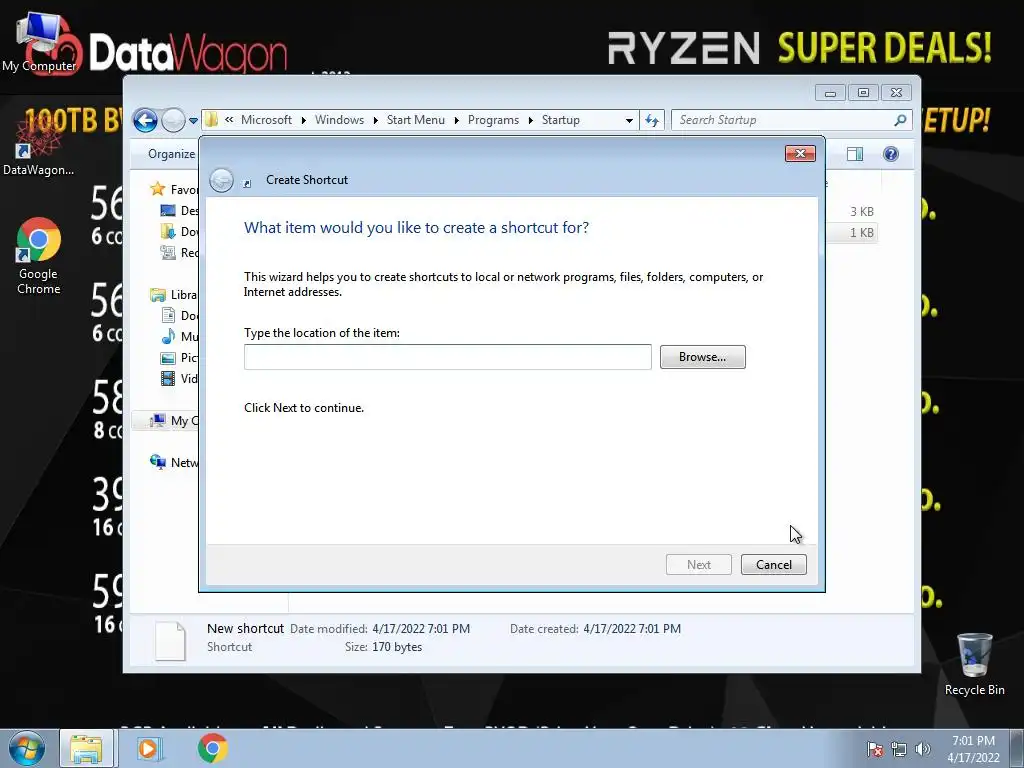1024x768 pixels.
Task: Maximize the Startup Explorer window
Action: pyautogui.click(x=863, y=93)
